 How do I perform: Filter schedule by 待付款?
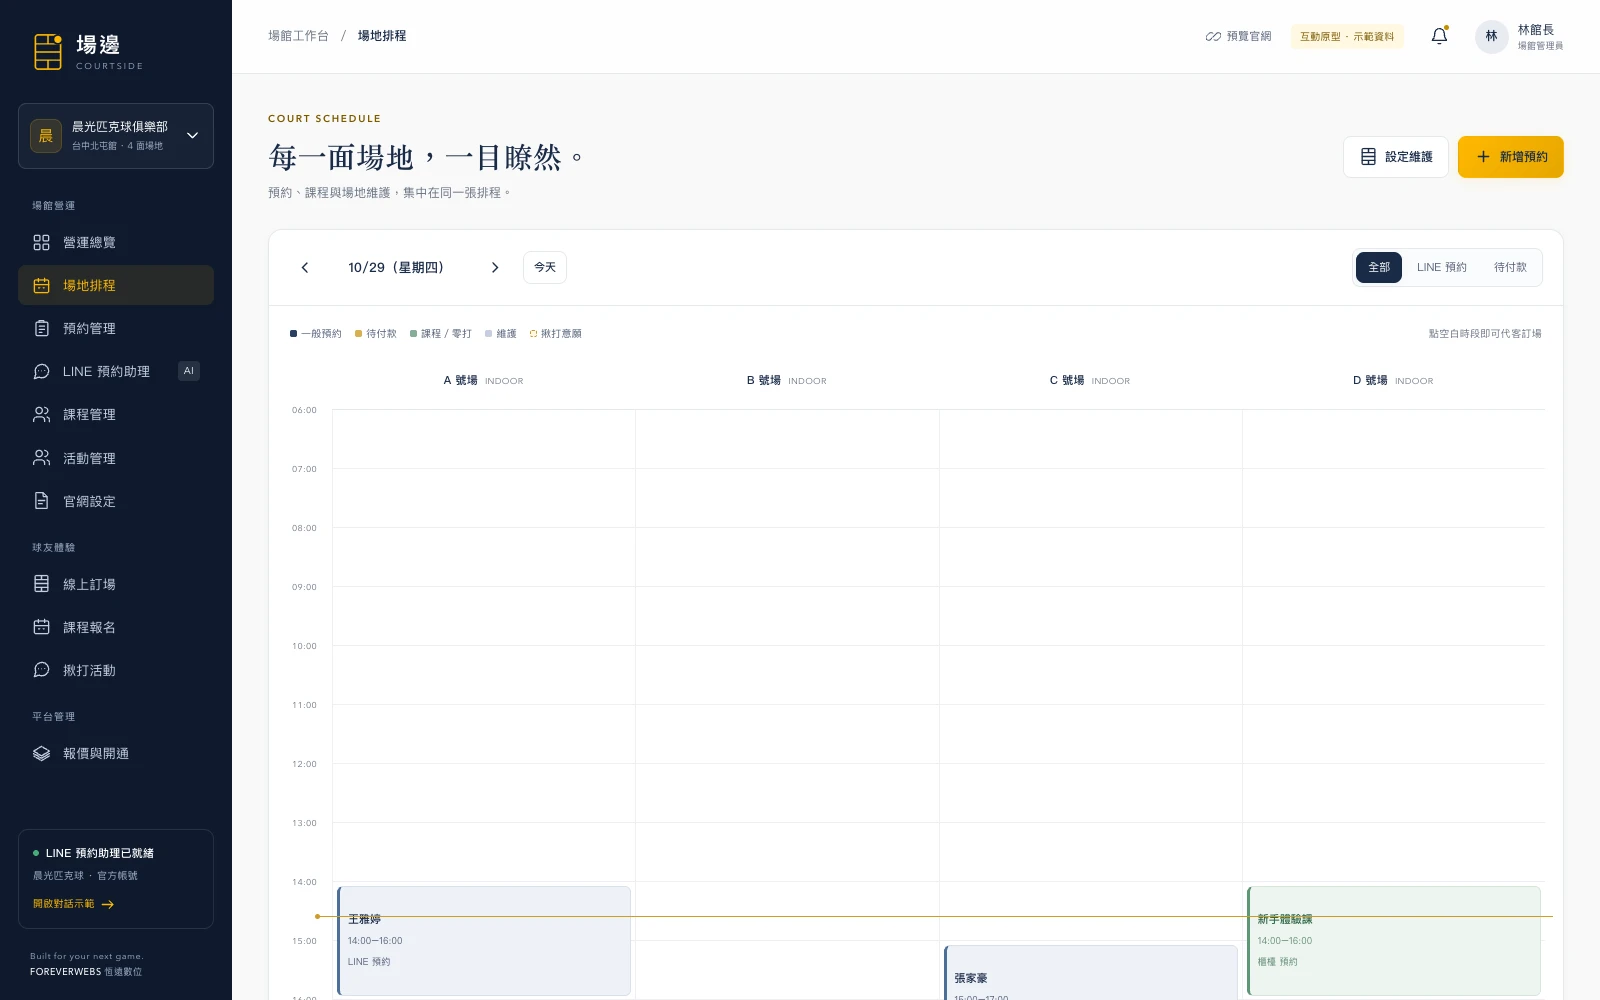point(1510,267)
